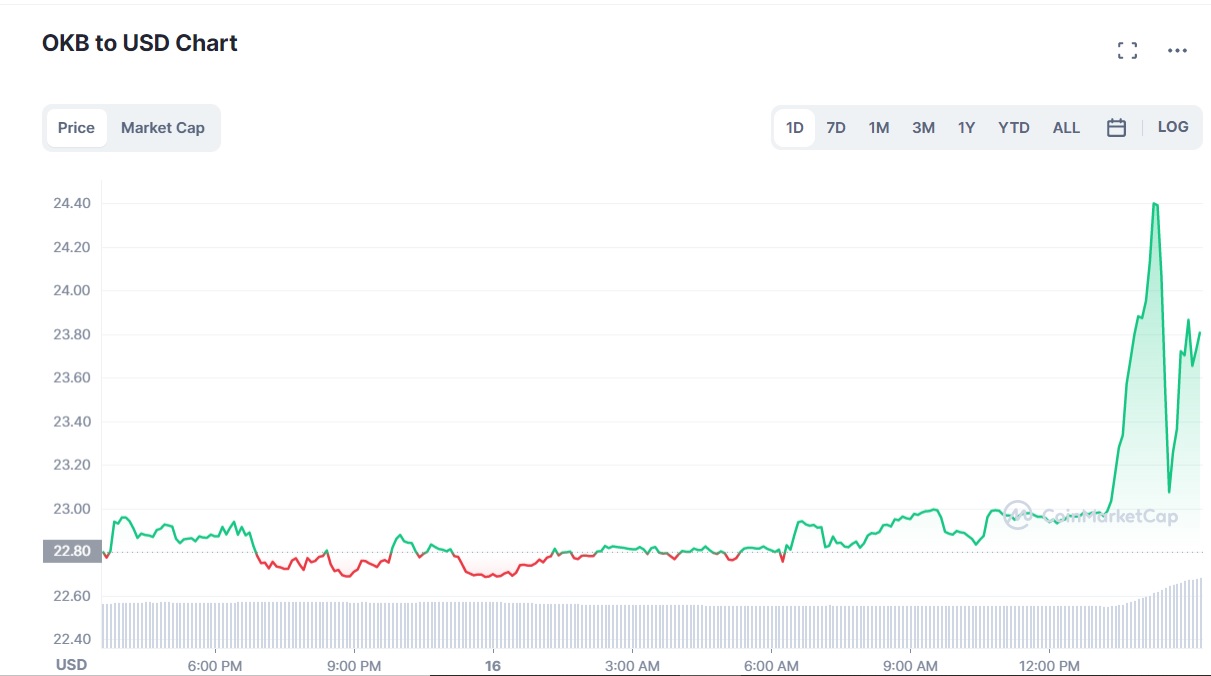Select the 7D time range
The image size is (1211, 676).
point(834,127)
